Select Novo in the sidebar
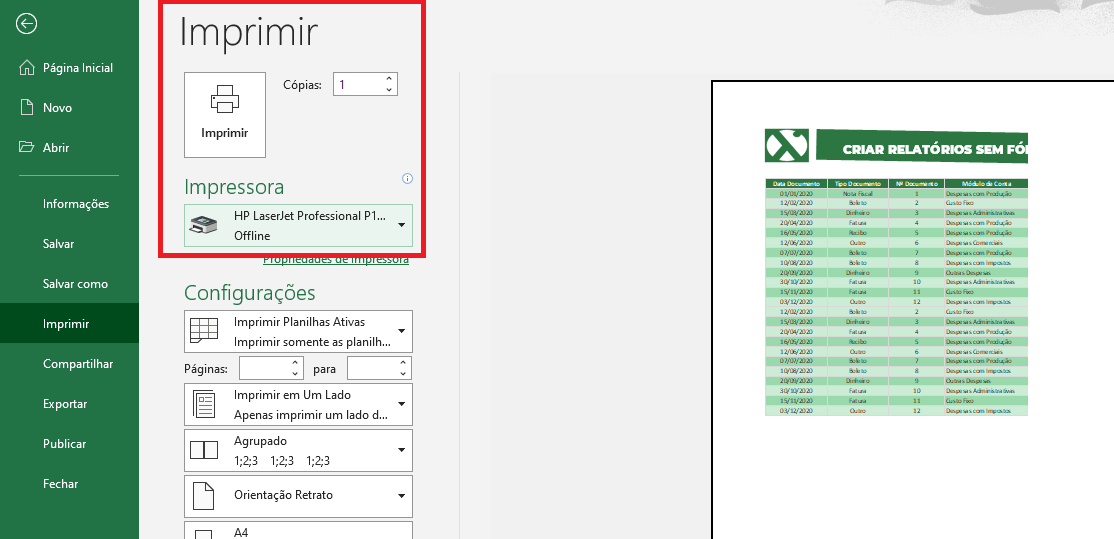1114x539 pixels. pyautogui.click(x=70, y=108)
